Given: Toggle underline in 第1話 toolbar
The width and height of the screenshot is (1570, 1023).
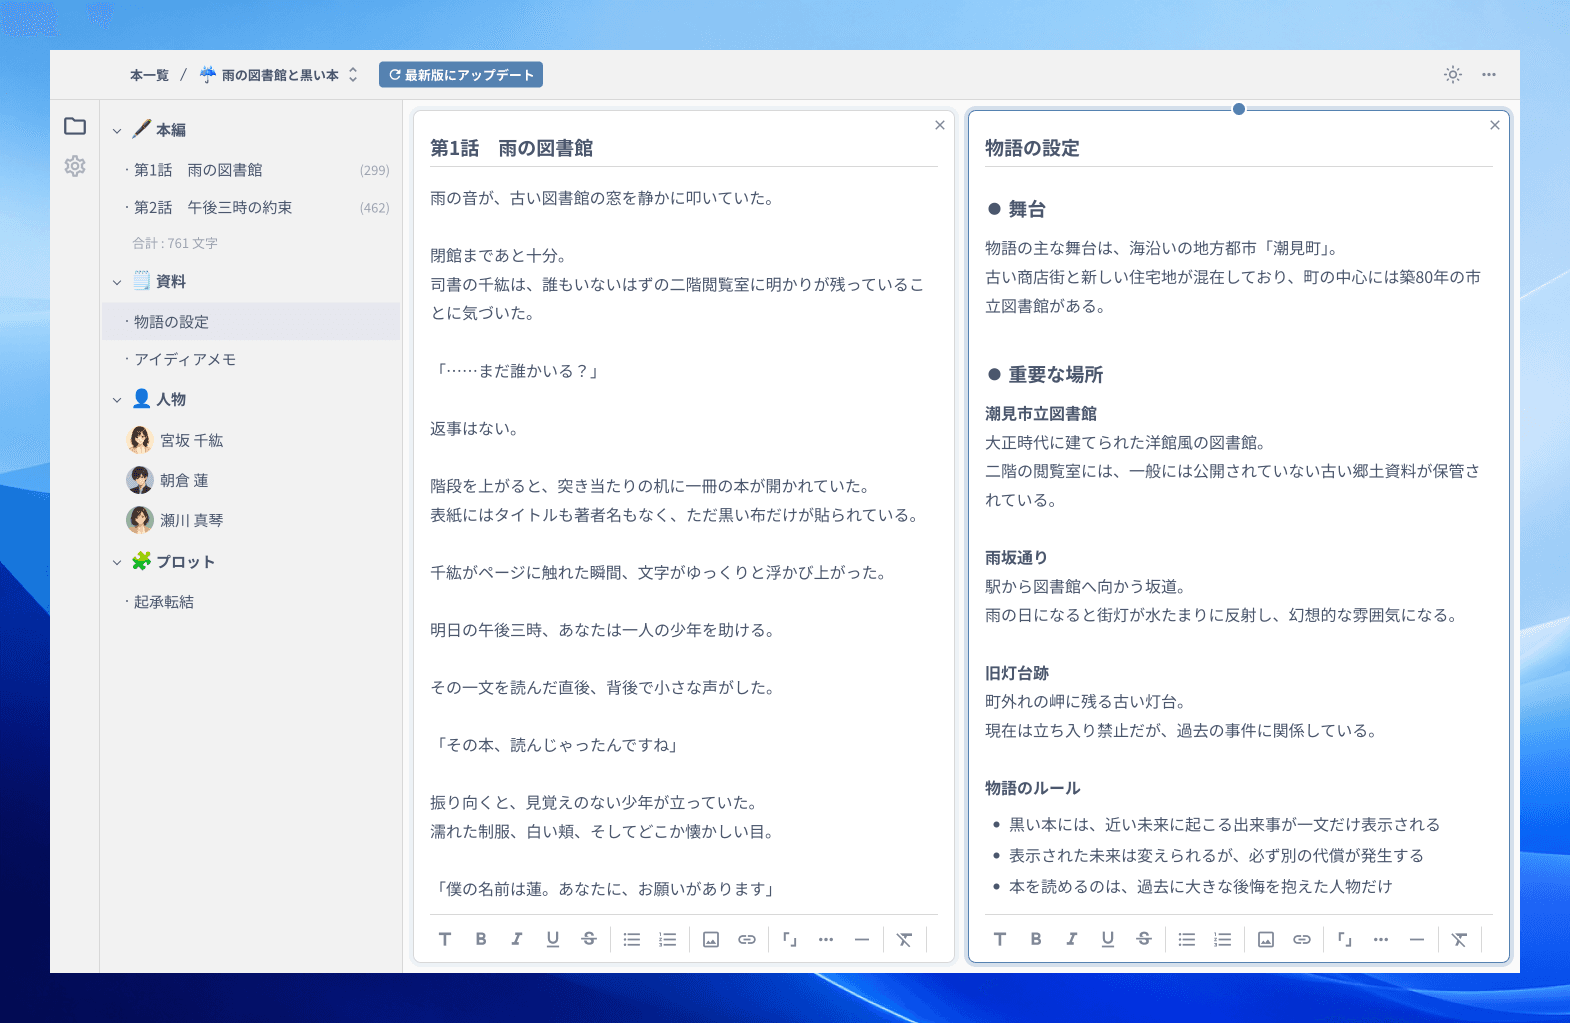Looking at the screenshot, I should coord(553,939).
